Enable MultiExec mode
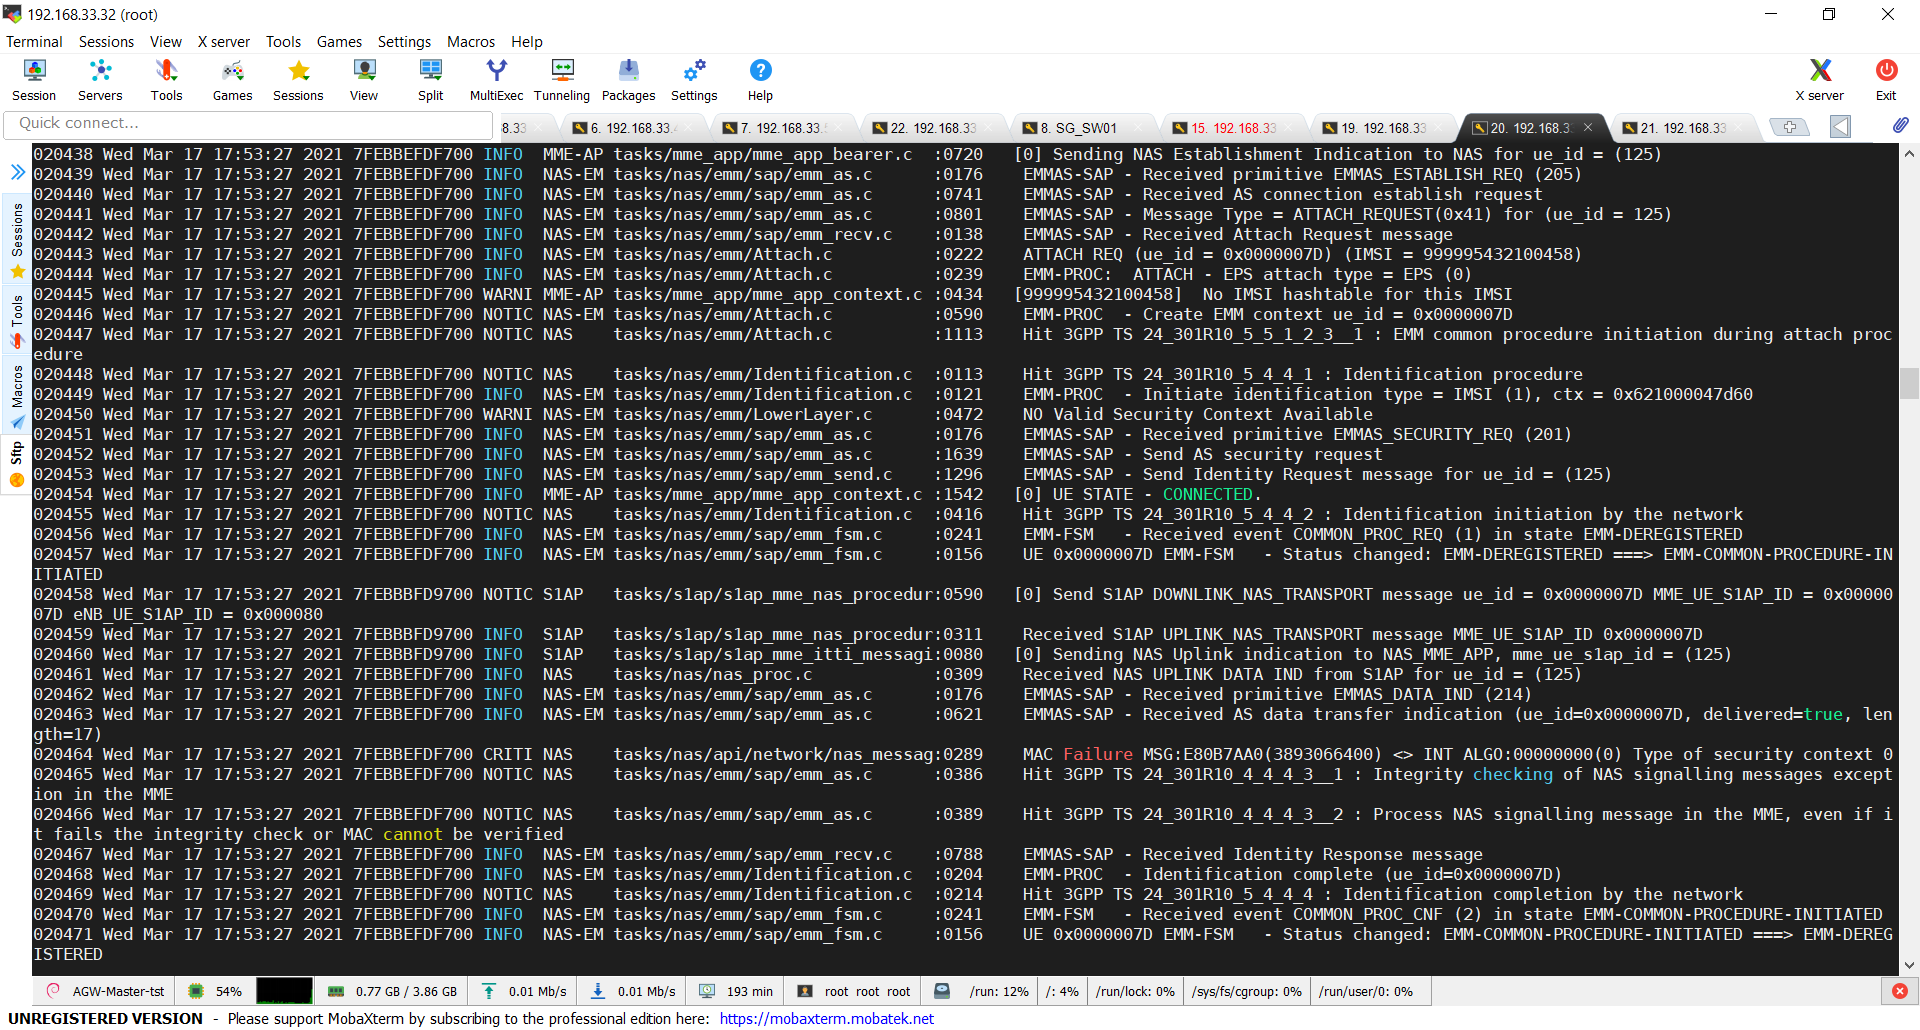This screenshot has width=1920, height=1030. [x=495, y=79]
